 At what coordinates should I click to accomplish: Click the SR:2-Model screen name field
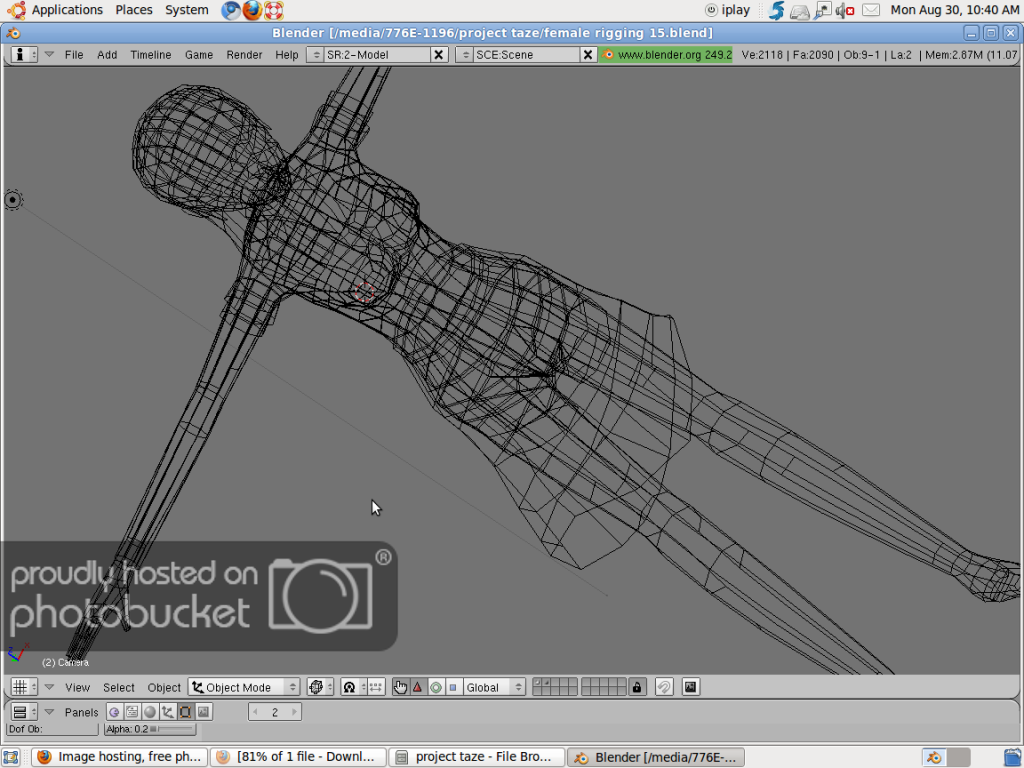click(x=377, y=55)
